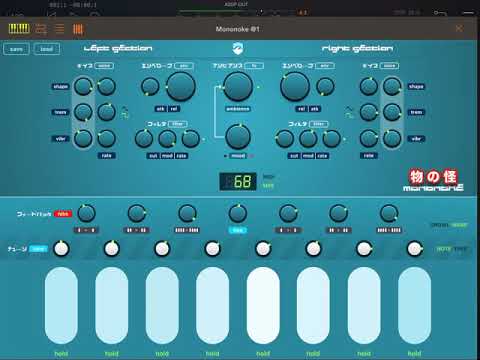Open the right section filter button
The height and width of the screenshot is (360, 480).
(x=319, y=124)
